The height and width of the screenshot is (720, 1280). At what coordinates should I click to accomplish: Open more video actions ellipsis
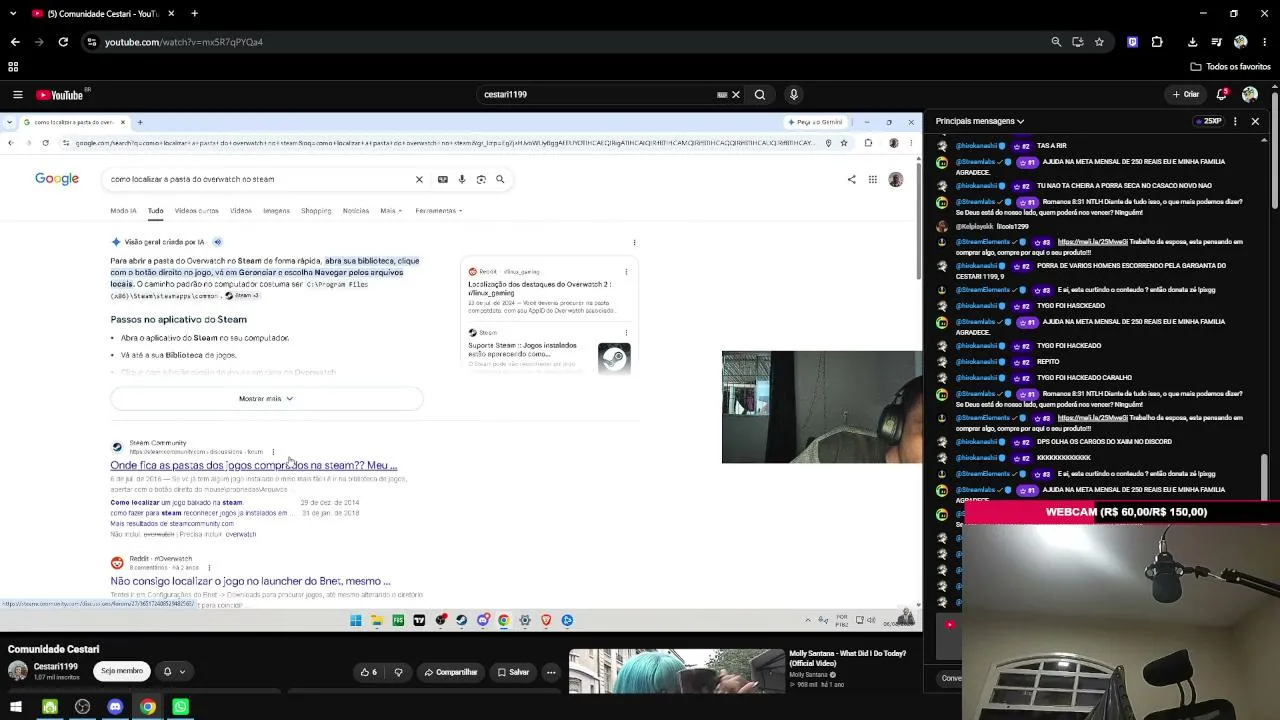pos(551,672)
